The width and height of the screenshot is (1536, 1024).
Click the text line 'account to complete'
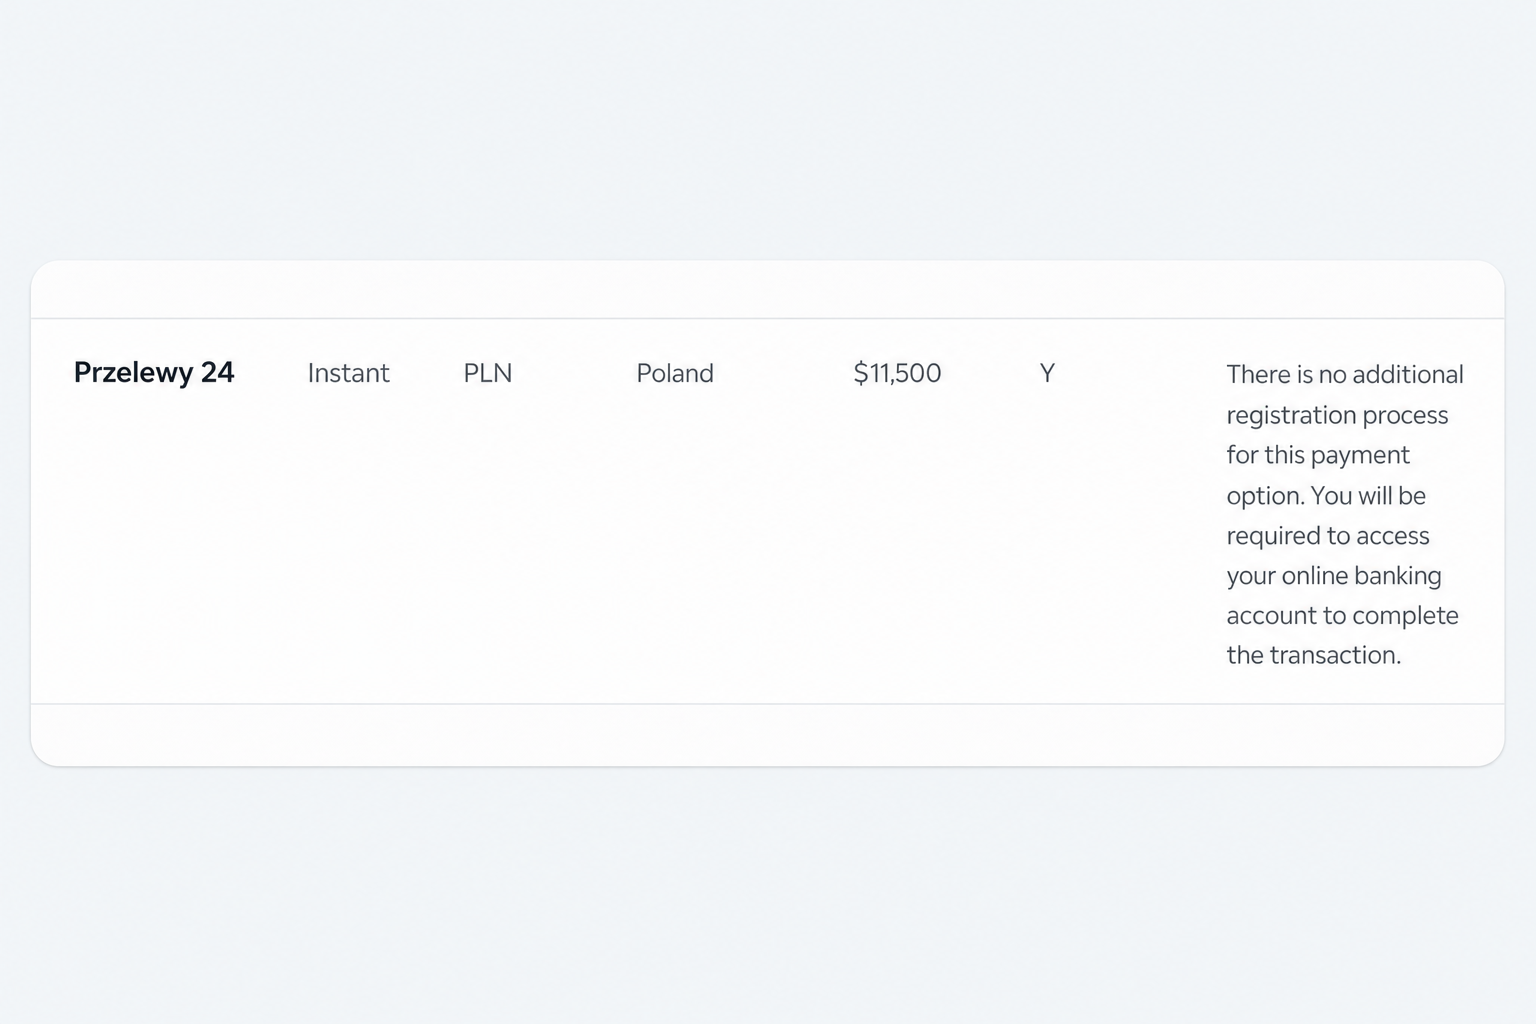(1342, 615)
